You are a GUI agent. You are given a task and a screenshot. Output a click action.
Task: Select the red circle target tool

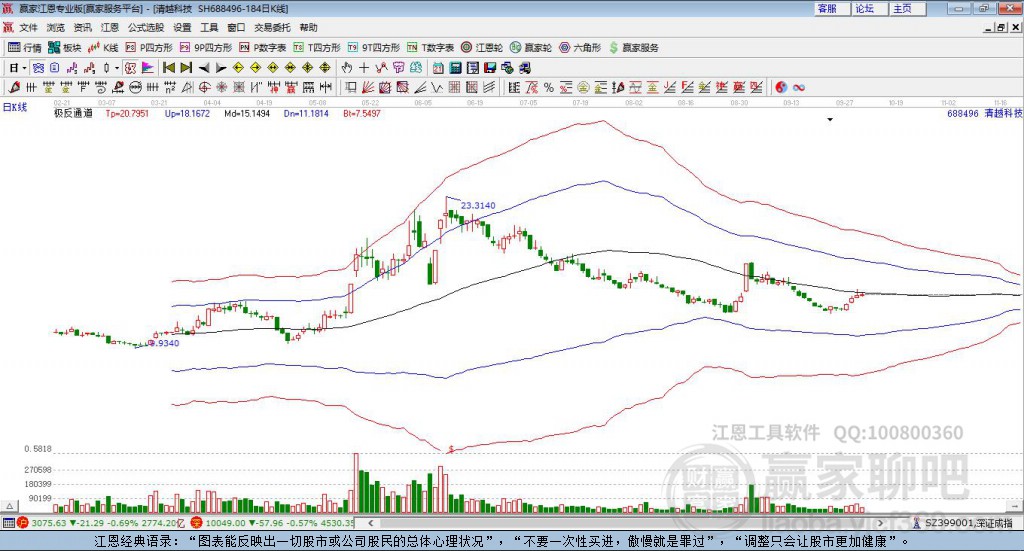click(204, 87)
